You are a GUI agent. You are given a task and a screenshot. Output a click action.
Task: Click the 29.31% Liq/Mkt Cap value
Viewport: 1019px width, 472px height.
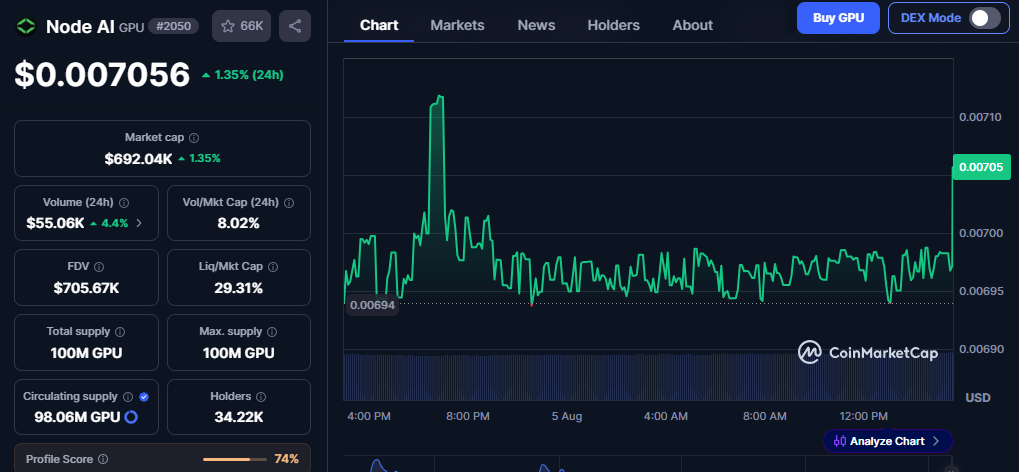239,288
